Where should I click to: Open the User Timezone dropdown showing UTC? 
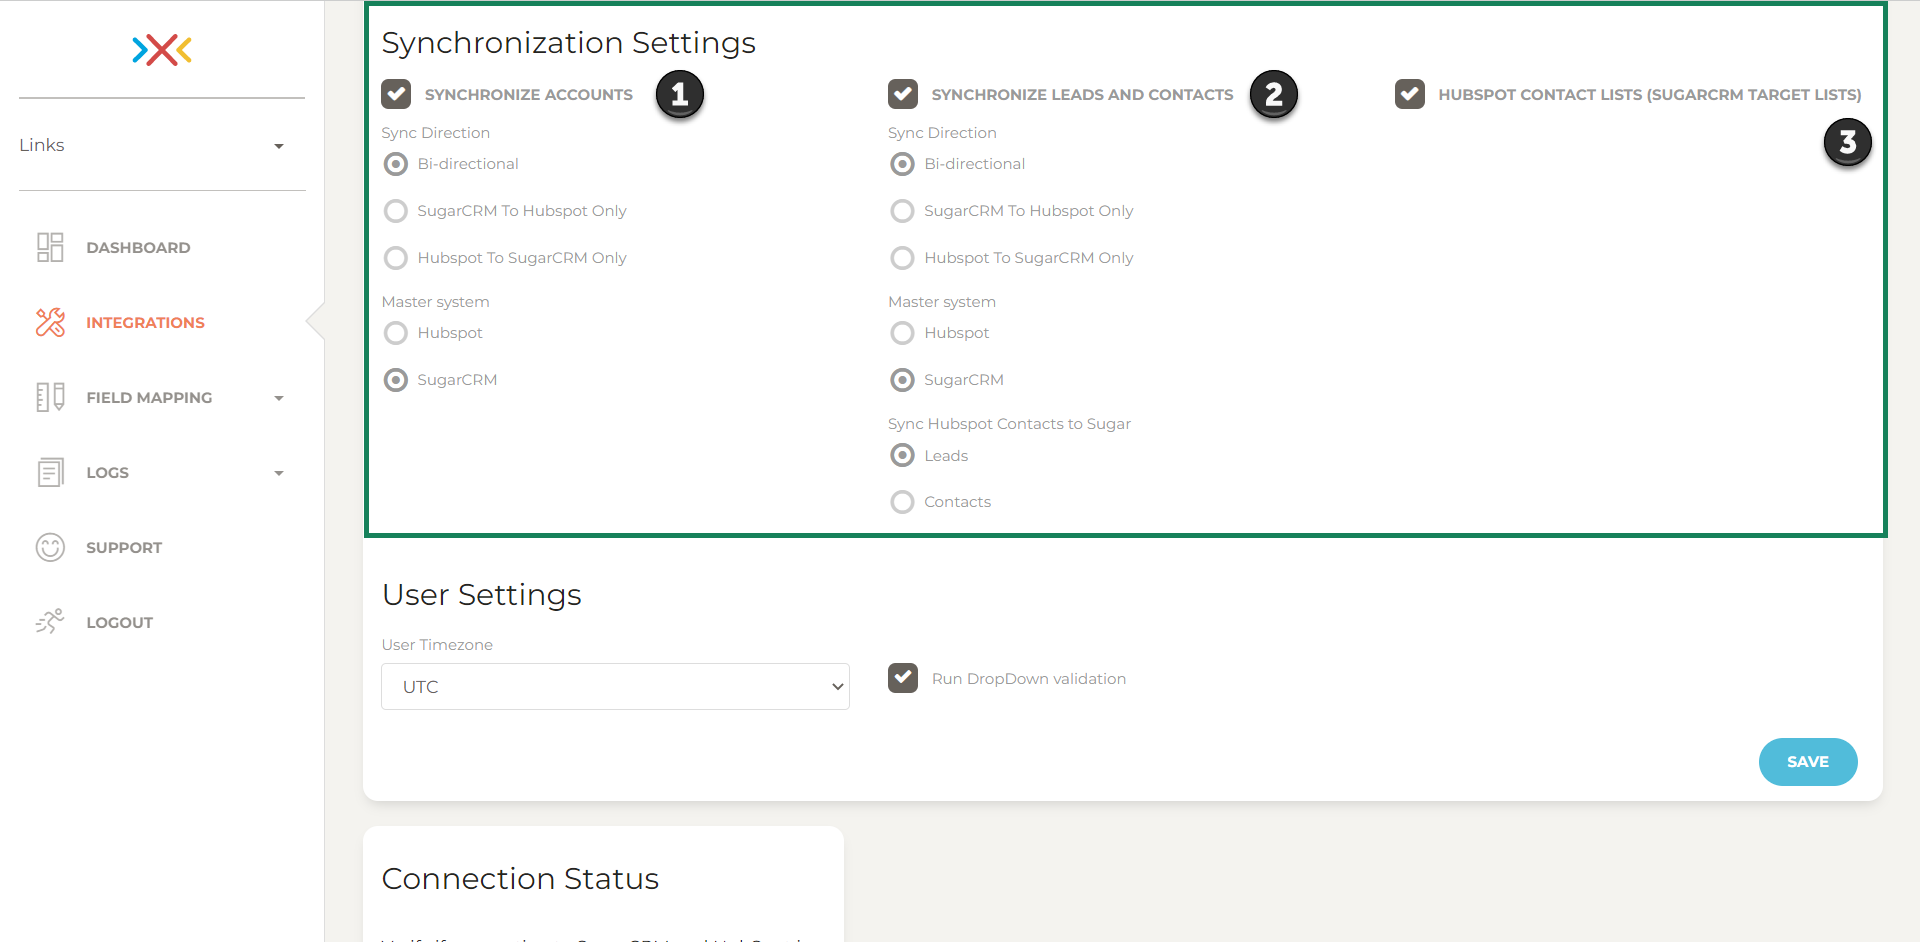point(614,686)
